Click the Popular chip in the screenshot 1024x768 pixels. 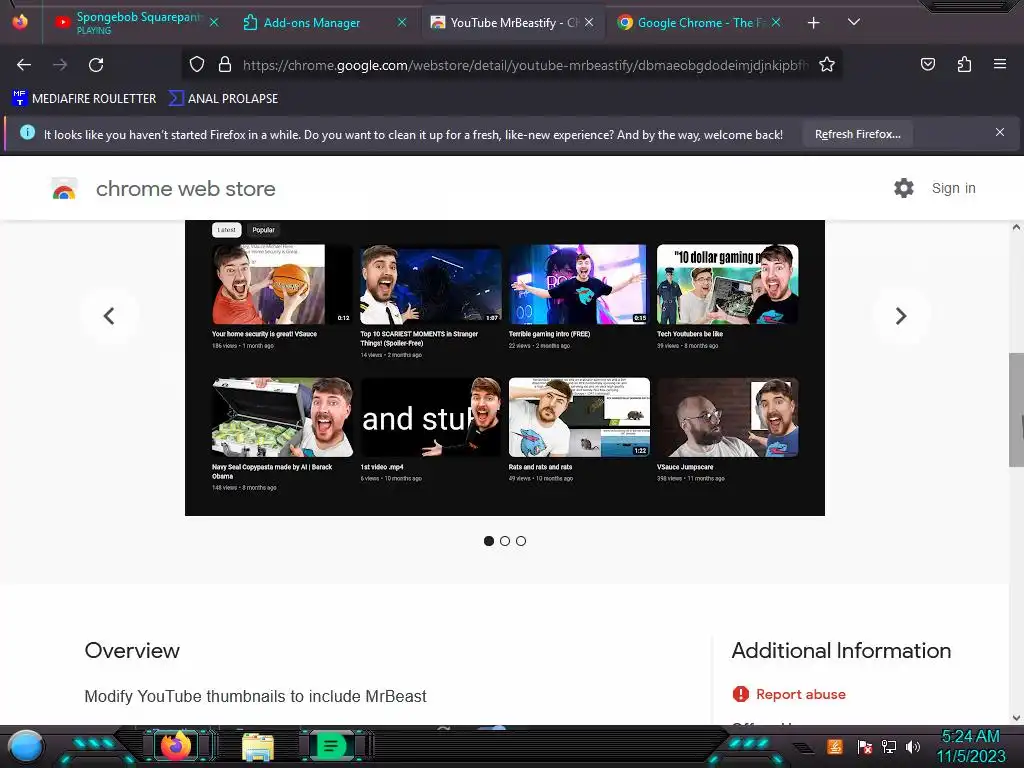264,230
